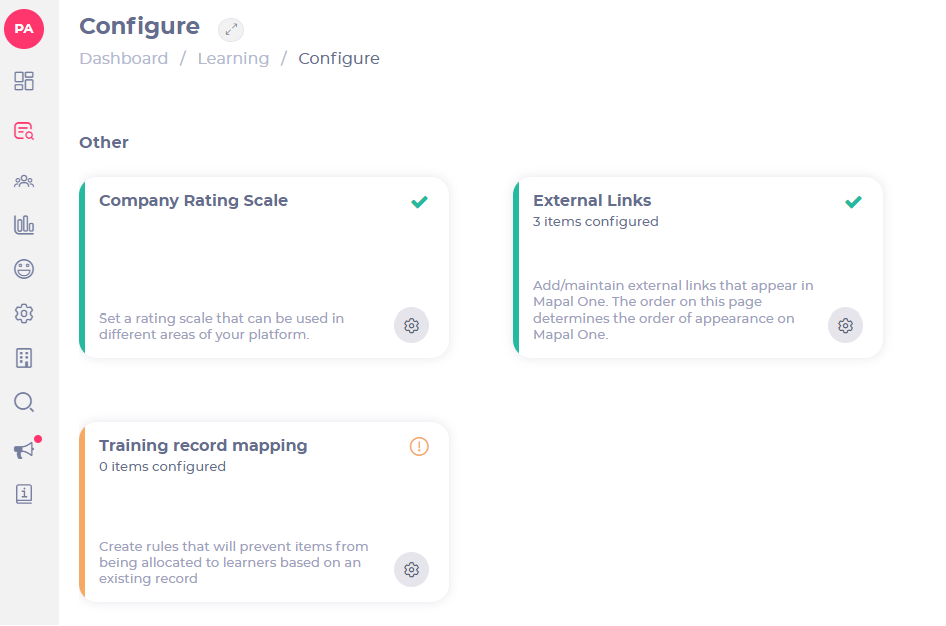Click the Company Rating Scale green checkmark
Image resolution: width=946 pixels, height=626 pixels.
click(419, 202)
